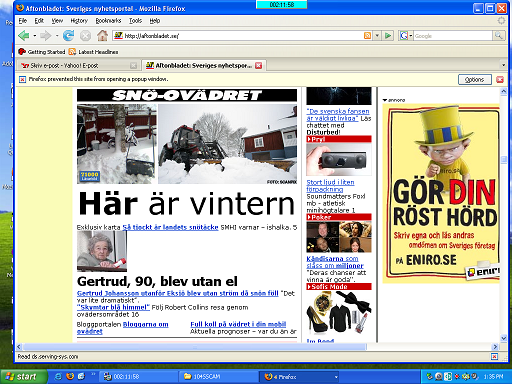Screen dimensions: 512x384
Task: Click the horizontal scrollbar right arrow
Action: click(495, 347)
